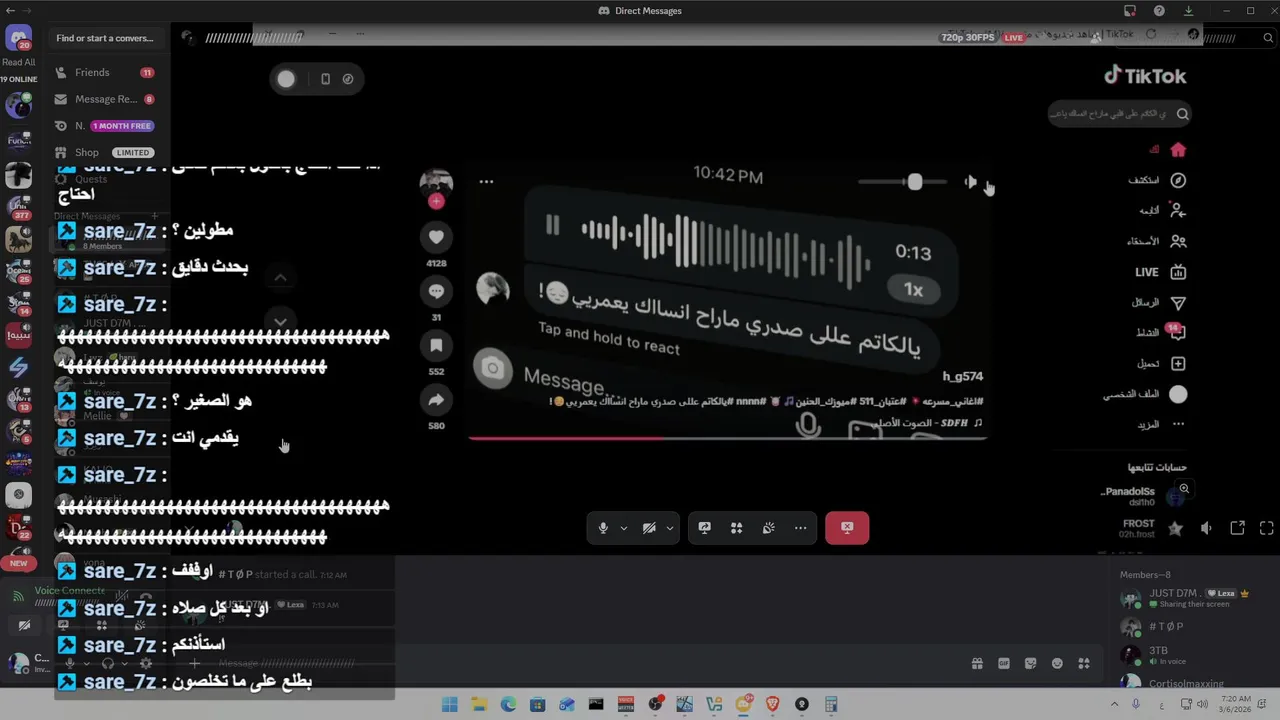Open the soundboard icon in call bar
The width and height of the screenshot is (1280, 720).
pos(769,528)
